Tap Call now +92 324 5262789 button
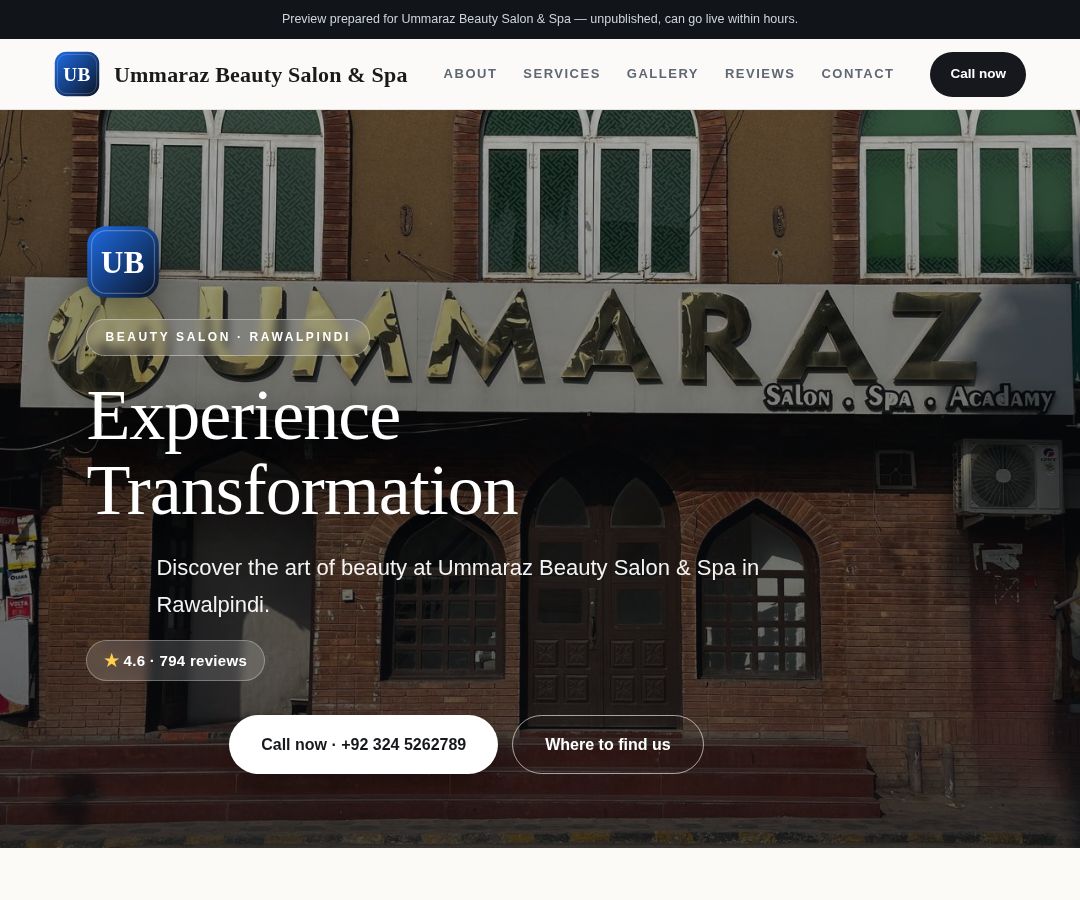The image size is (1080, 900). pyautogui.click(x=363, y=744)
